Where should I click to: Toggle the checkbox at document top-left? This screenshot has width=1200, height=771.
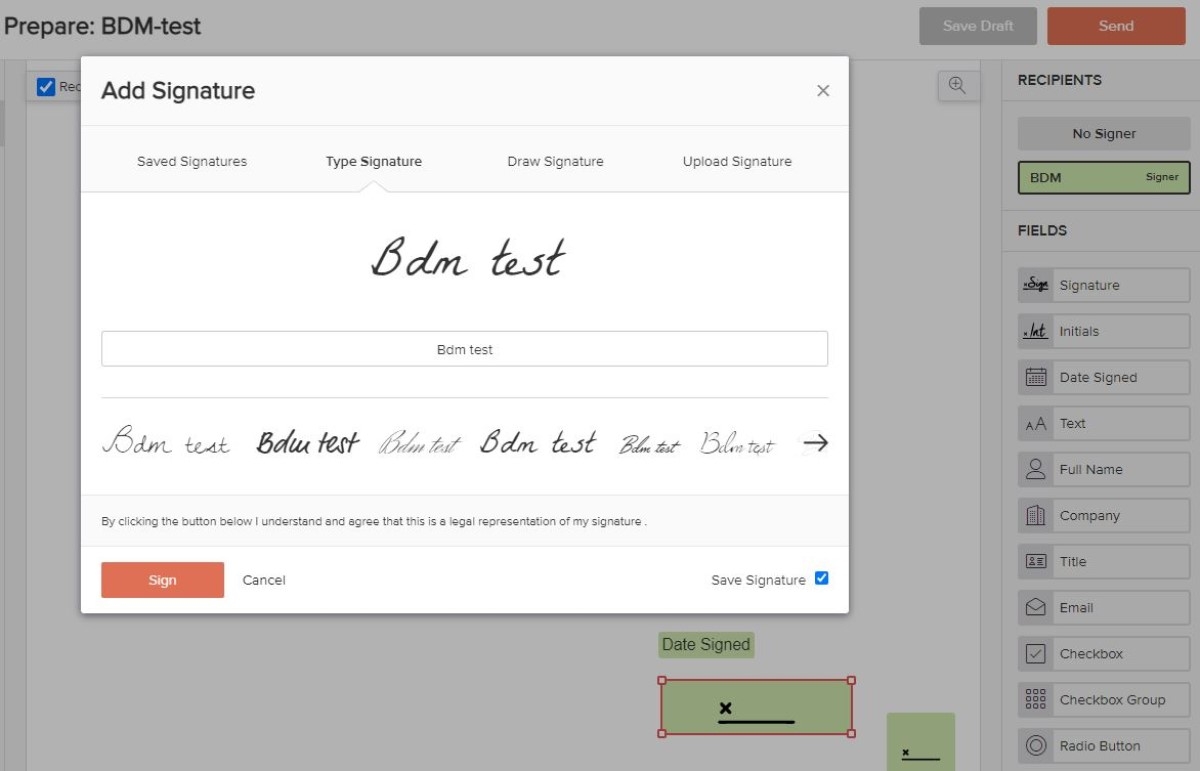[46, 87]
